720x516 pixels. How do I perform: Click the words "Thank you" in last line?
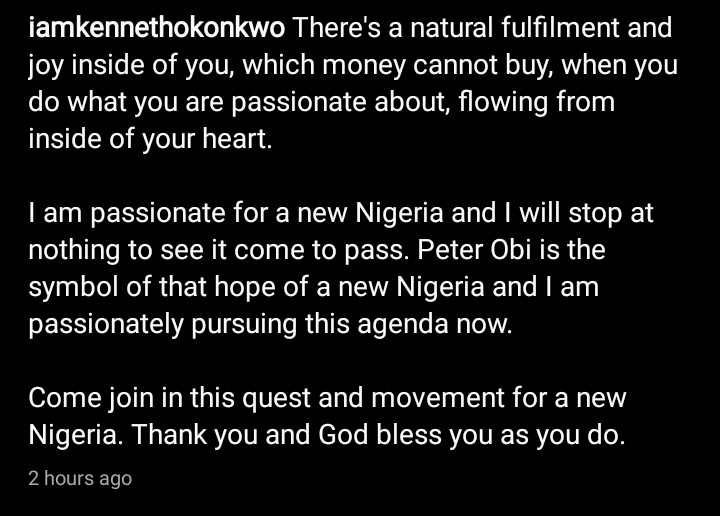point(195,435)
